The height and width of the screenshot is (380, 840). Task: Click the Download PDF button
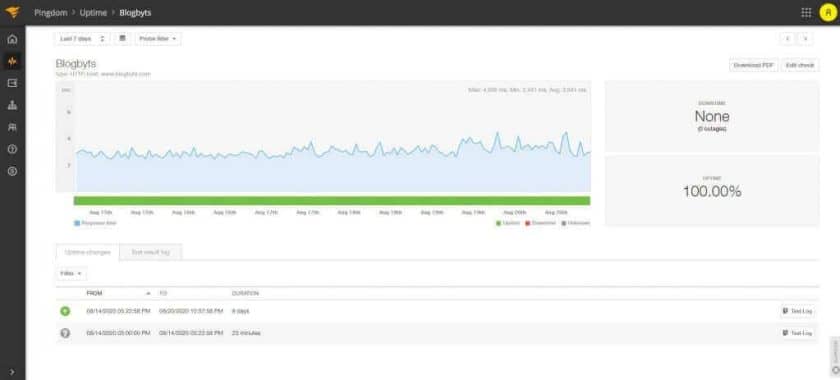pos(754,65)
